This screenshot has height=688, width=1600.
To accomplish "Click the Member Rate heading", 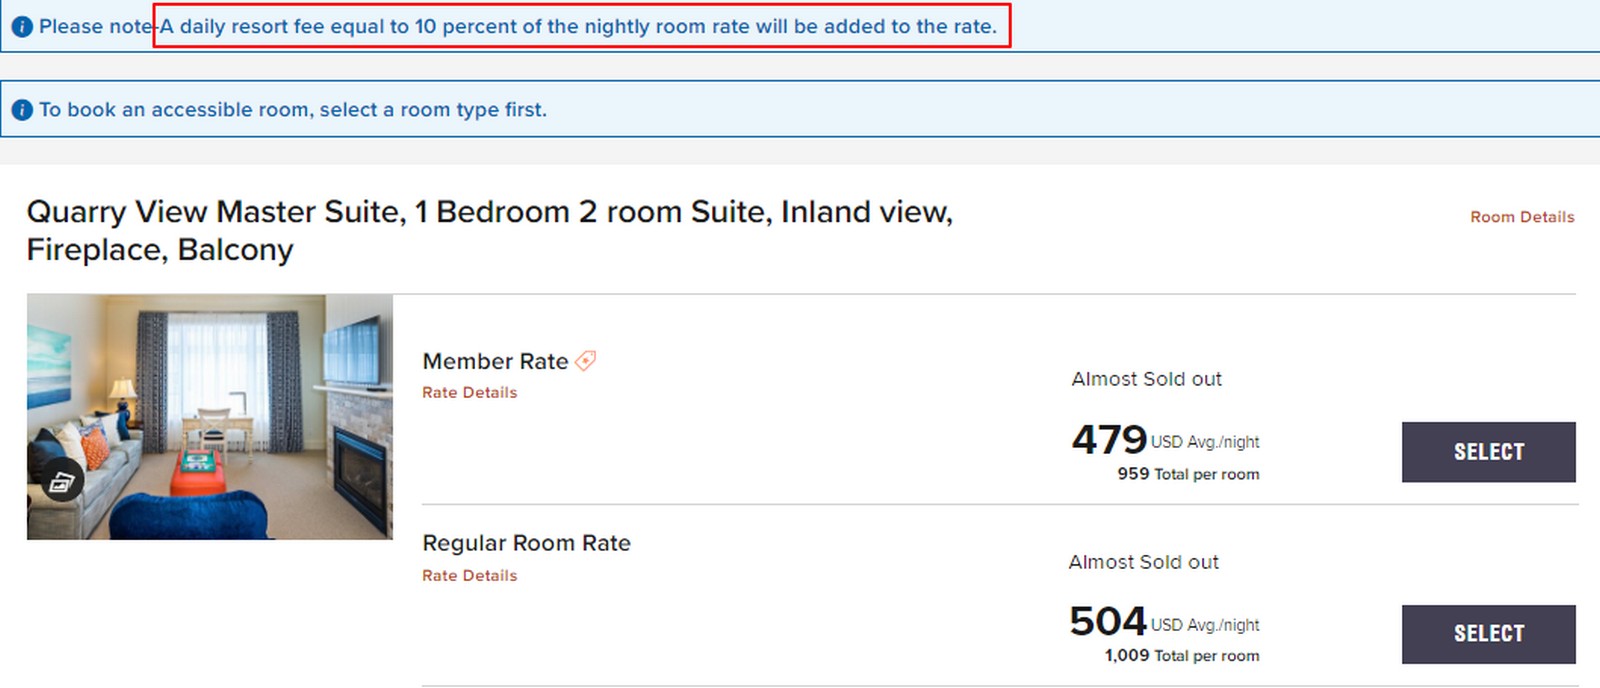I will [x=495, y=361].
